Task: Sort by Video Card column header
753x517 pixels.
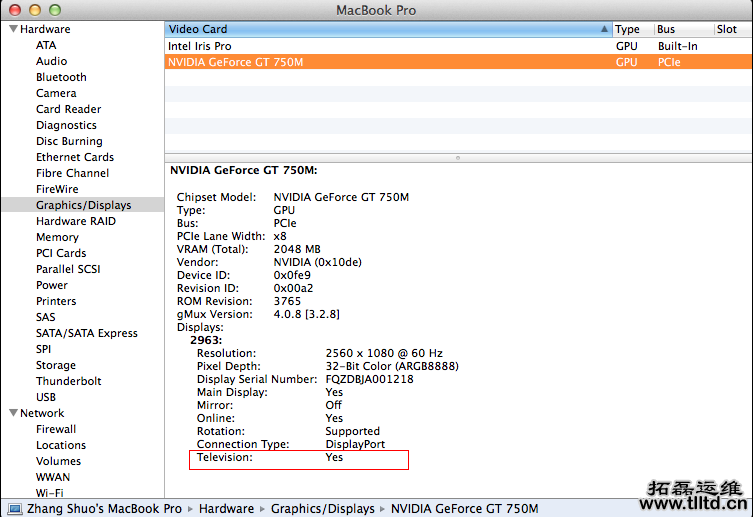Action: 385,30
